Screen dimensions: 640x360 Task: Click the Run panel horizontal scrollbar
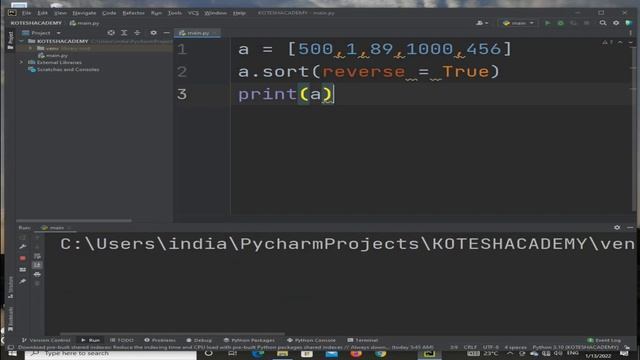(172, 334)
